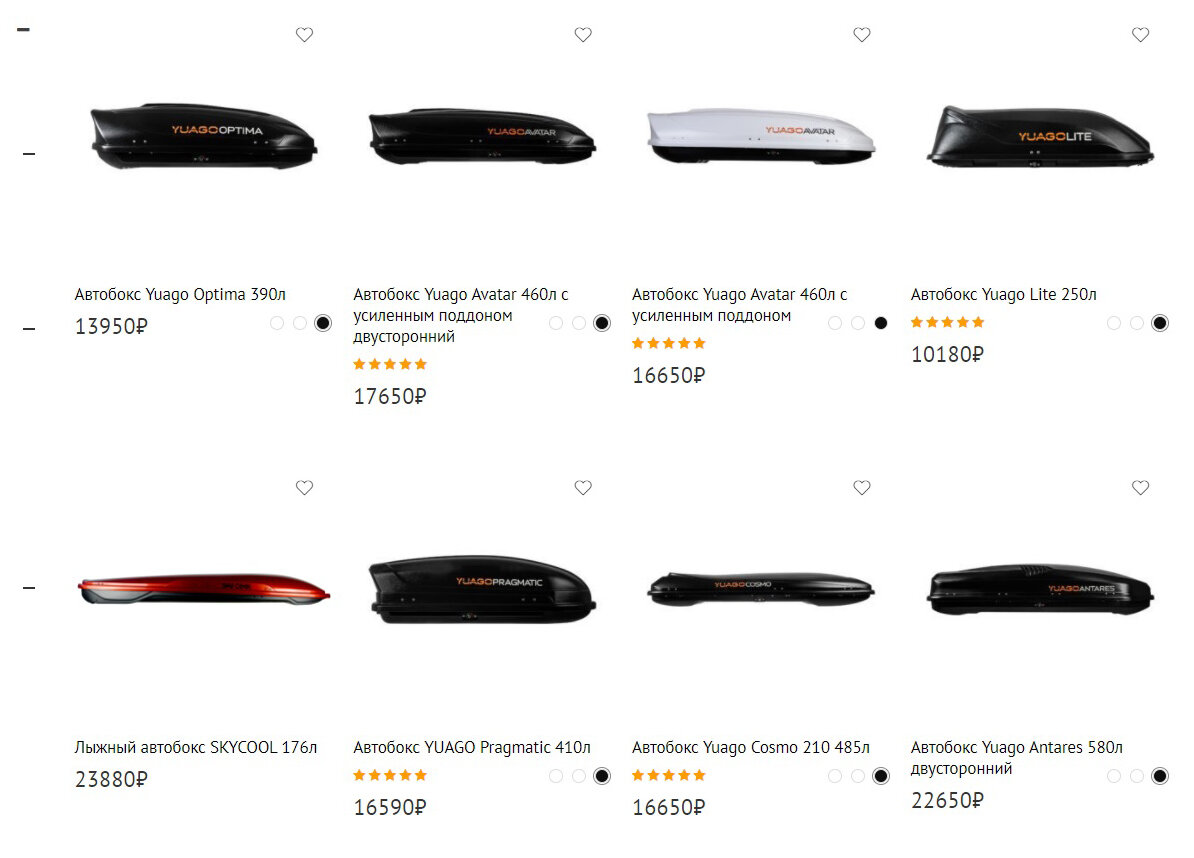View five-star rating of Yuago Lite 250л
Image resolution: width=1194 pixels, height=858 pixels.
pyautogui.click(x=947, y=322)
